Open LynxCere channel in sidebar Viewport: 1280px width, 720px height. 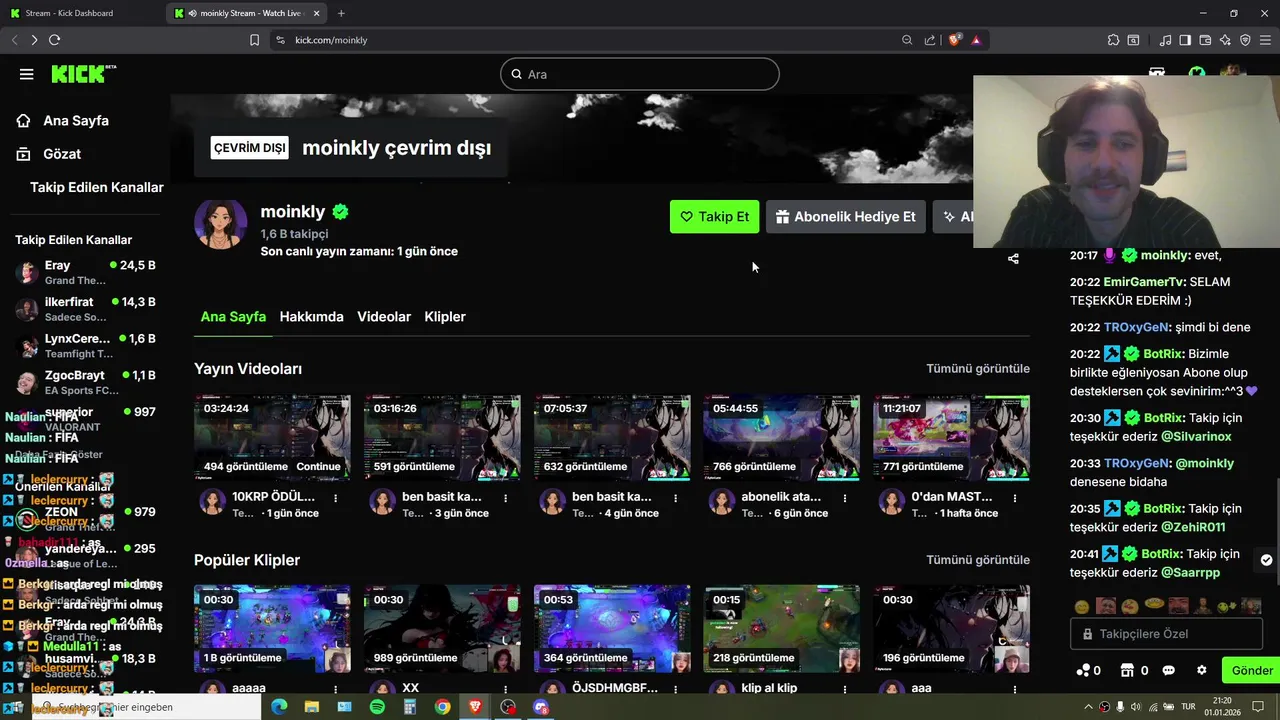point(86,346)
